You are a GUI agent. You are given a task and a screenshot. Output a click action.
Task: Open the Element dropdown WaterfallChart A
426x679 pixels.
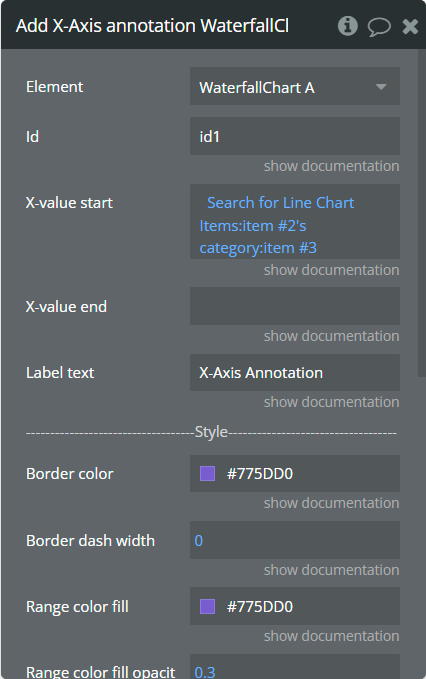point(294,86)
